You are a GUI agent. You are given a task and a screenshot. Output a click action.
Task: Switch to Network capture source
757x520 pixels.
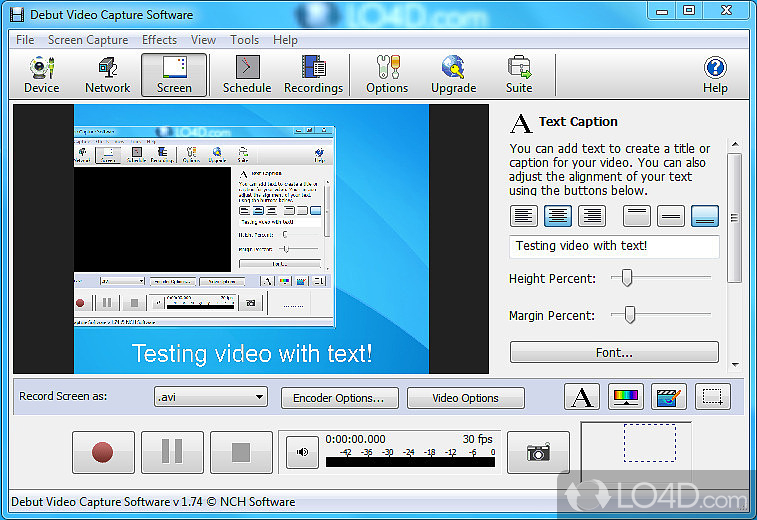coord(107,75)
